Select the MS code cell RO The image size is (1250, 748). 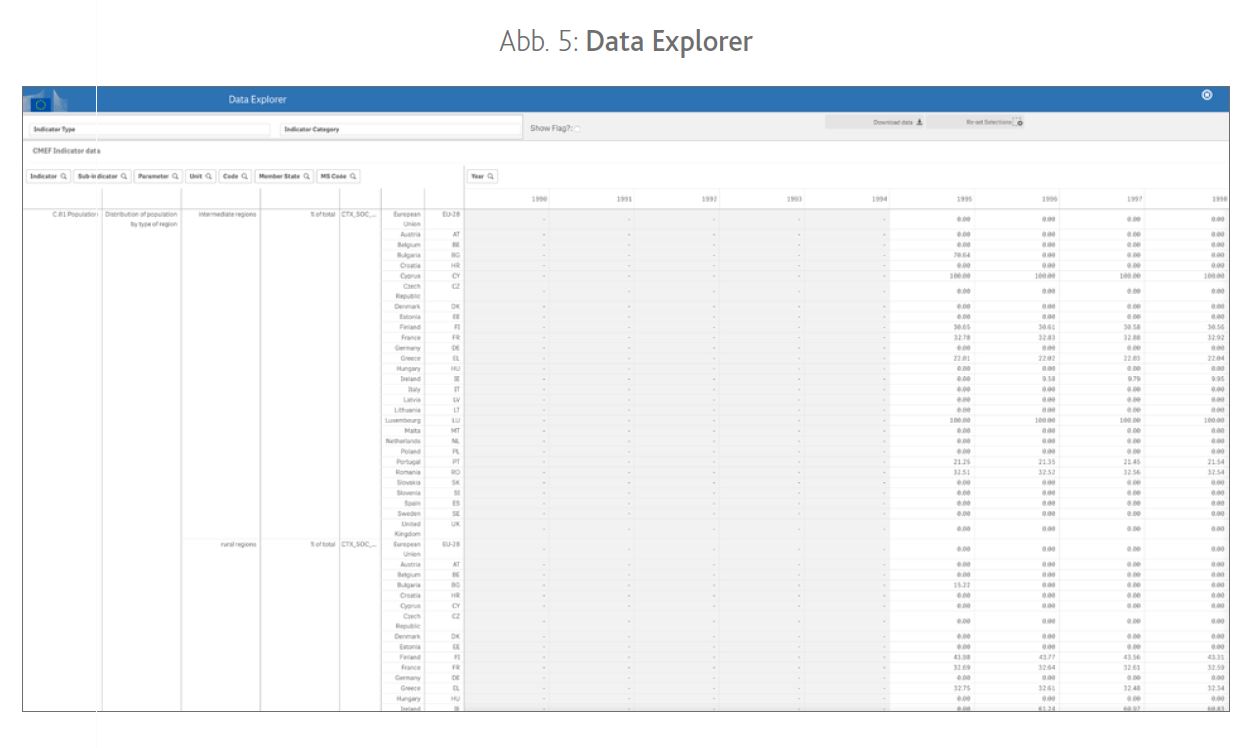[x=455, y=472]
